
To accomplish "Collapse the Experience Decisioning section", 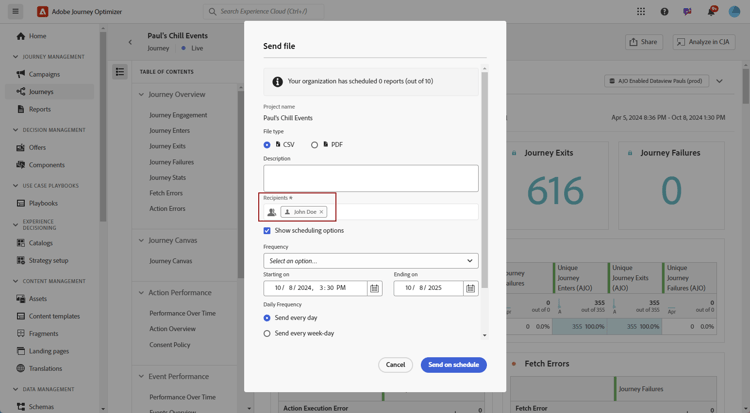I will (x=15, y=224).
